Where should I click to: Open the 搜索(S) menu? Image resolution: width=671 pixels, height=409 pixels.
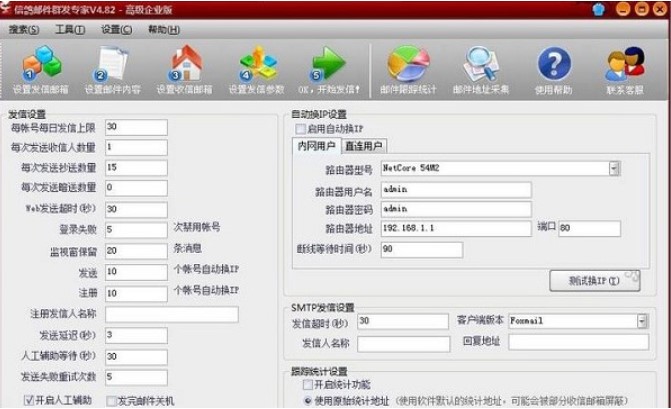coord(24,30)
